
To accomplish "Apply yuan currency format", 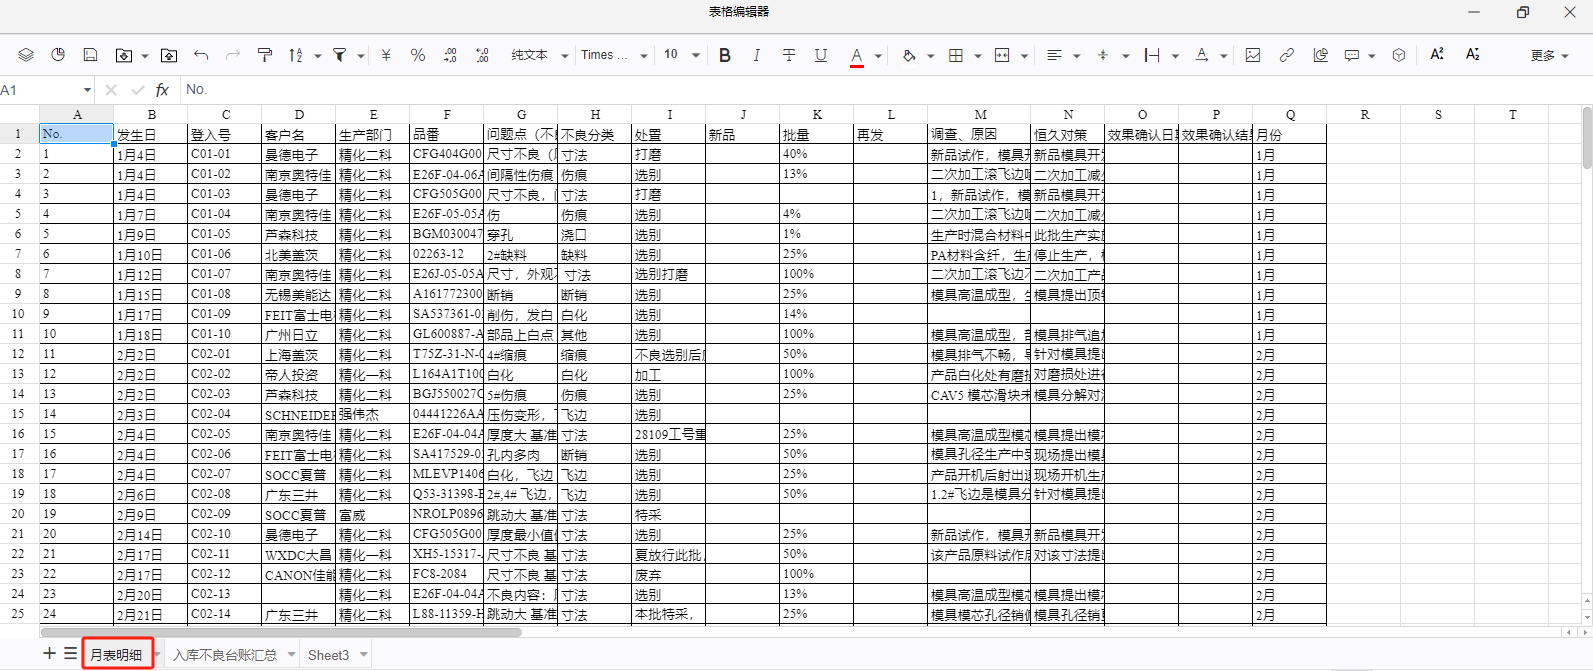I will click(x=386, y=55).
